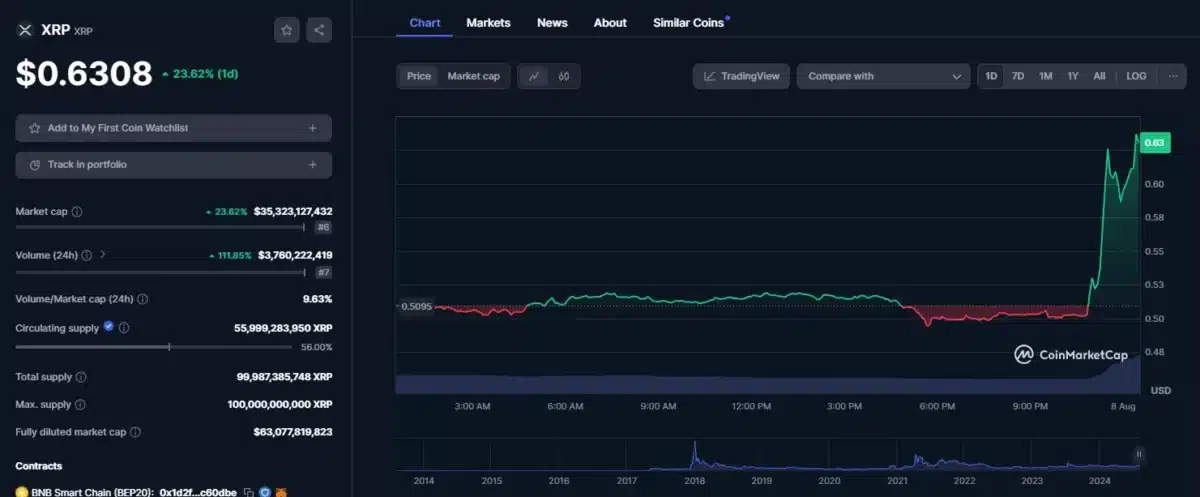The width and height of the screenshot is (1200, 497).
Task: Set chart range to All
Action: 1099,76
